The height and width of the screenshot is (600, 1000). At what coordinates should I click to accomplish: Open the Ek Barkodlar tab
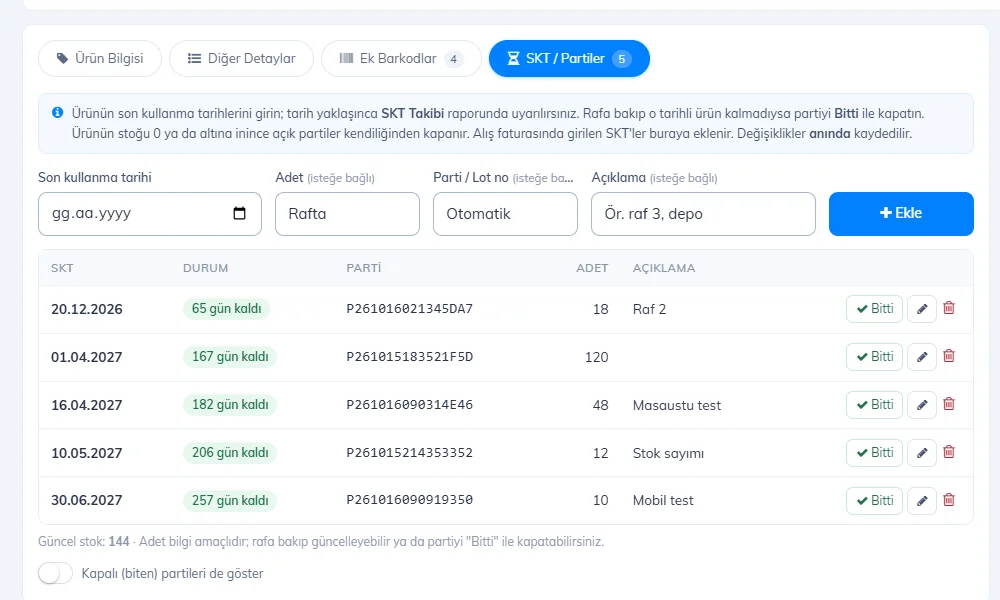(401, 59)
